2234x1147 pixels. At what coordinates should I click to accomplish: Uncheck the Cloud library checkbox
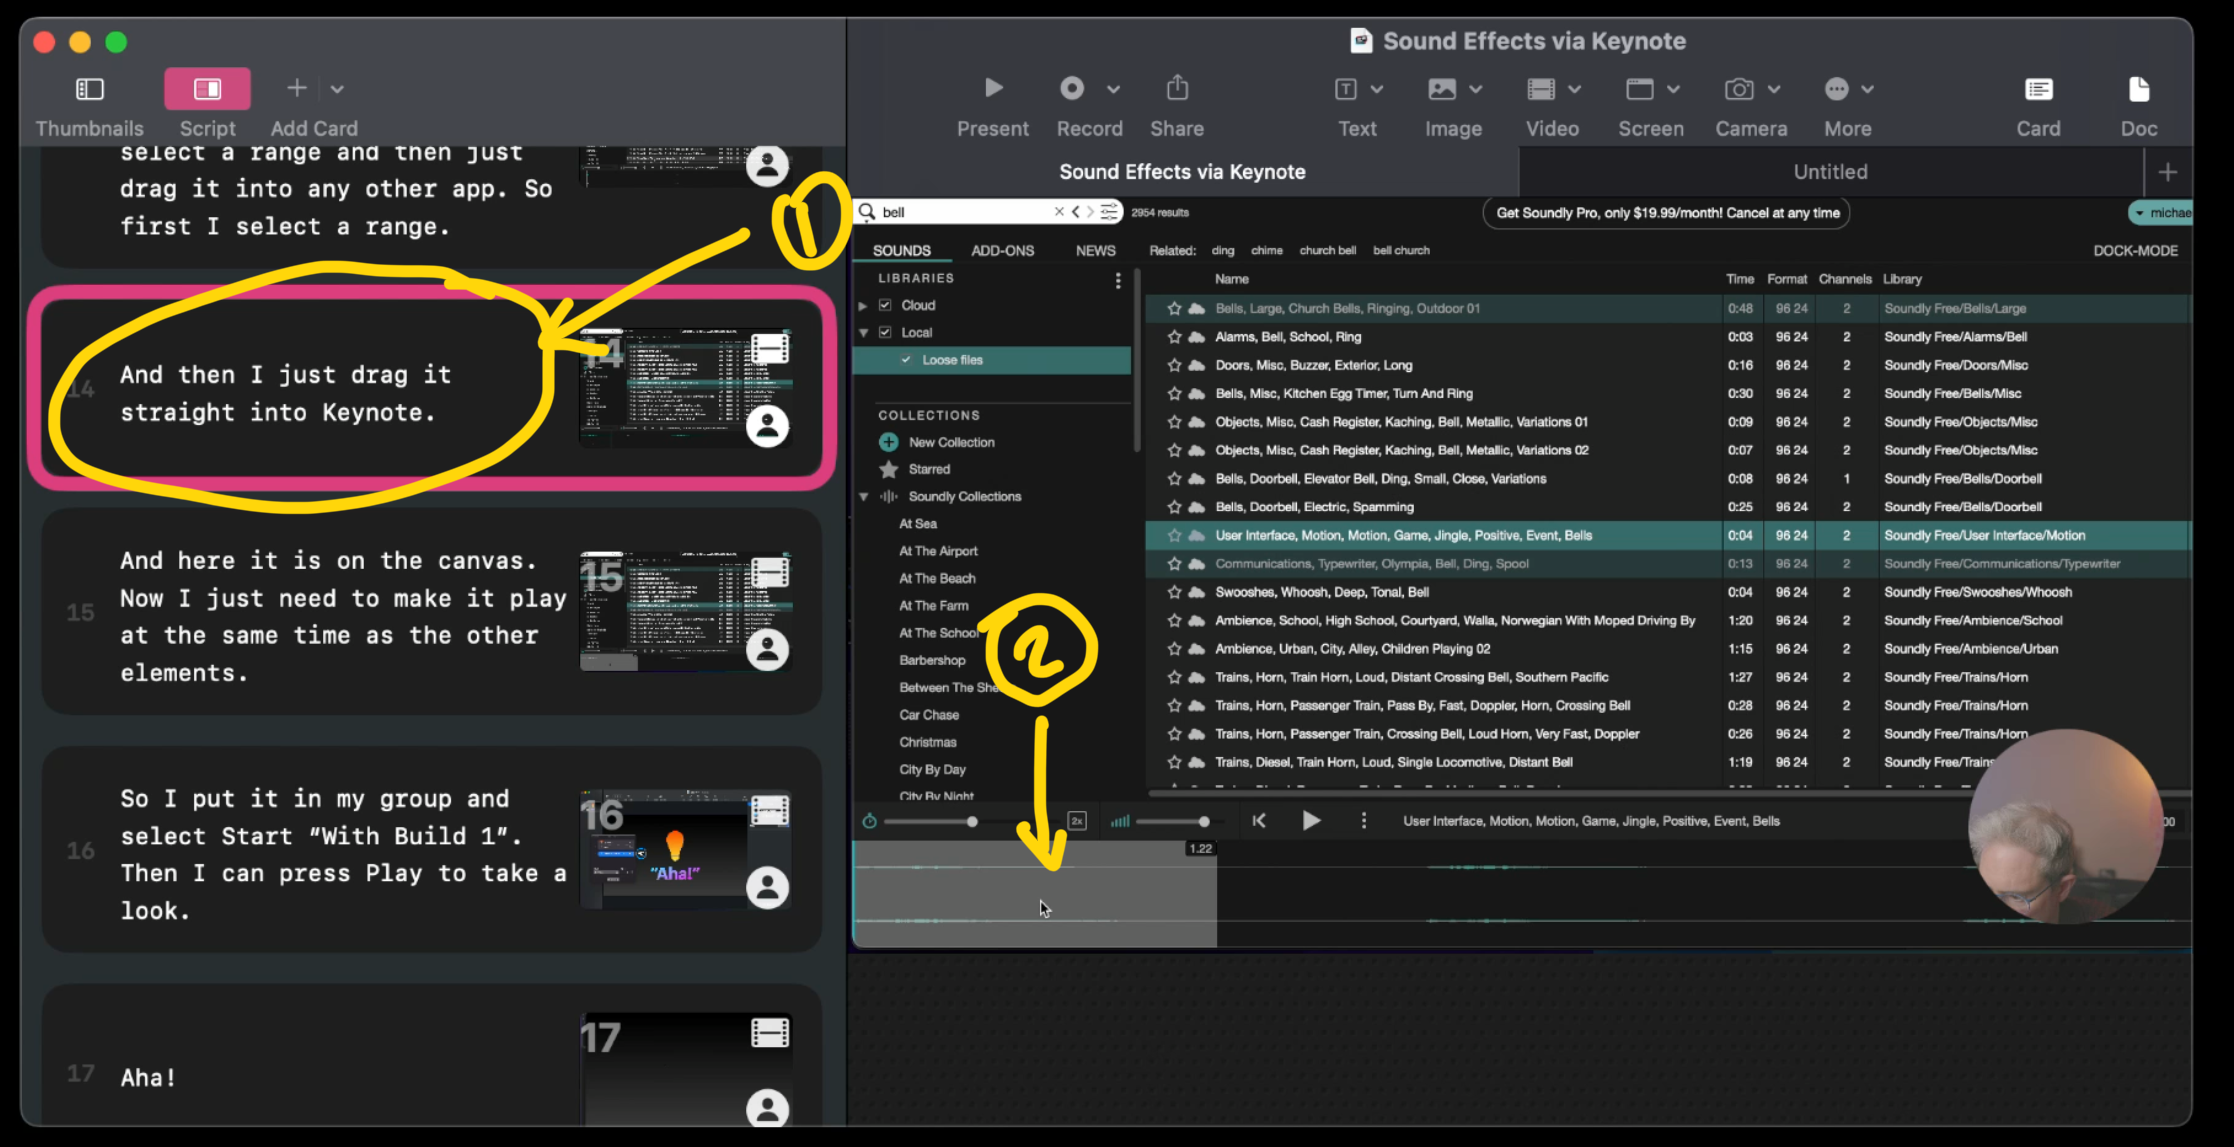[x=885, y=305]
